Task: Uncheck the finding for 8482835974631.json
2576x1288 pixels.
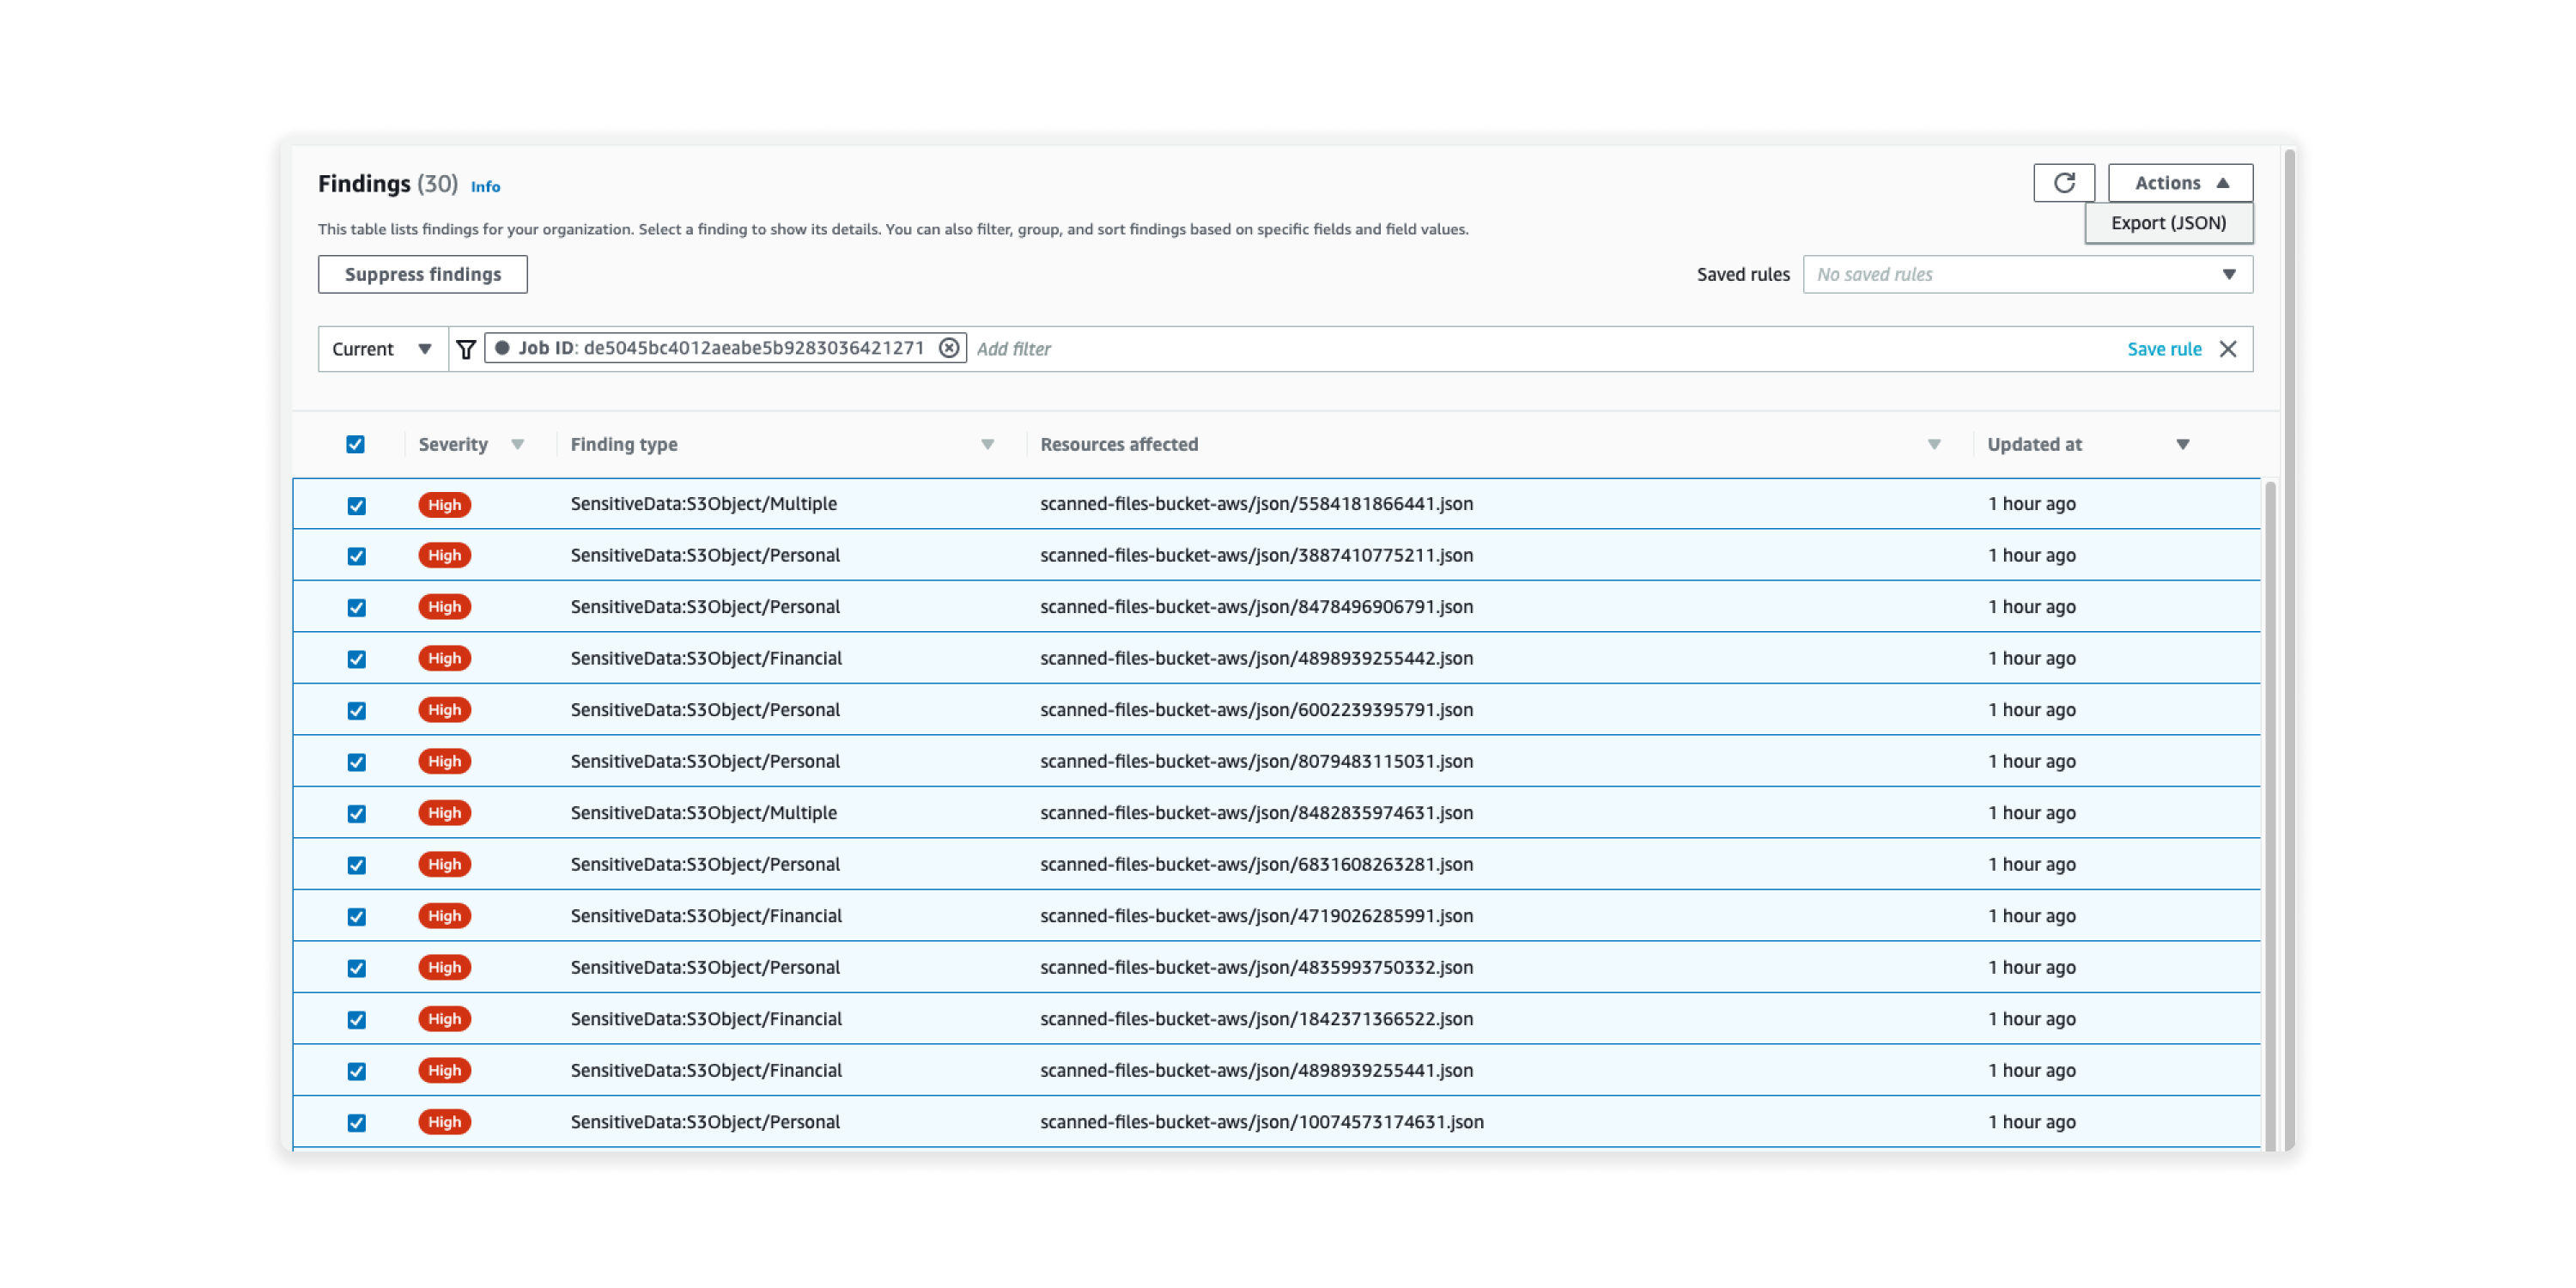Action: 356,814
